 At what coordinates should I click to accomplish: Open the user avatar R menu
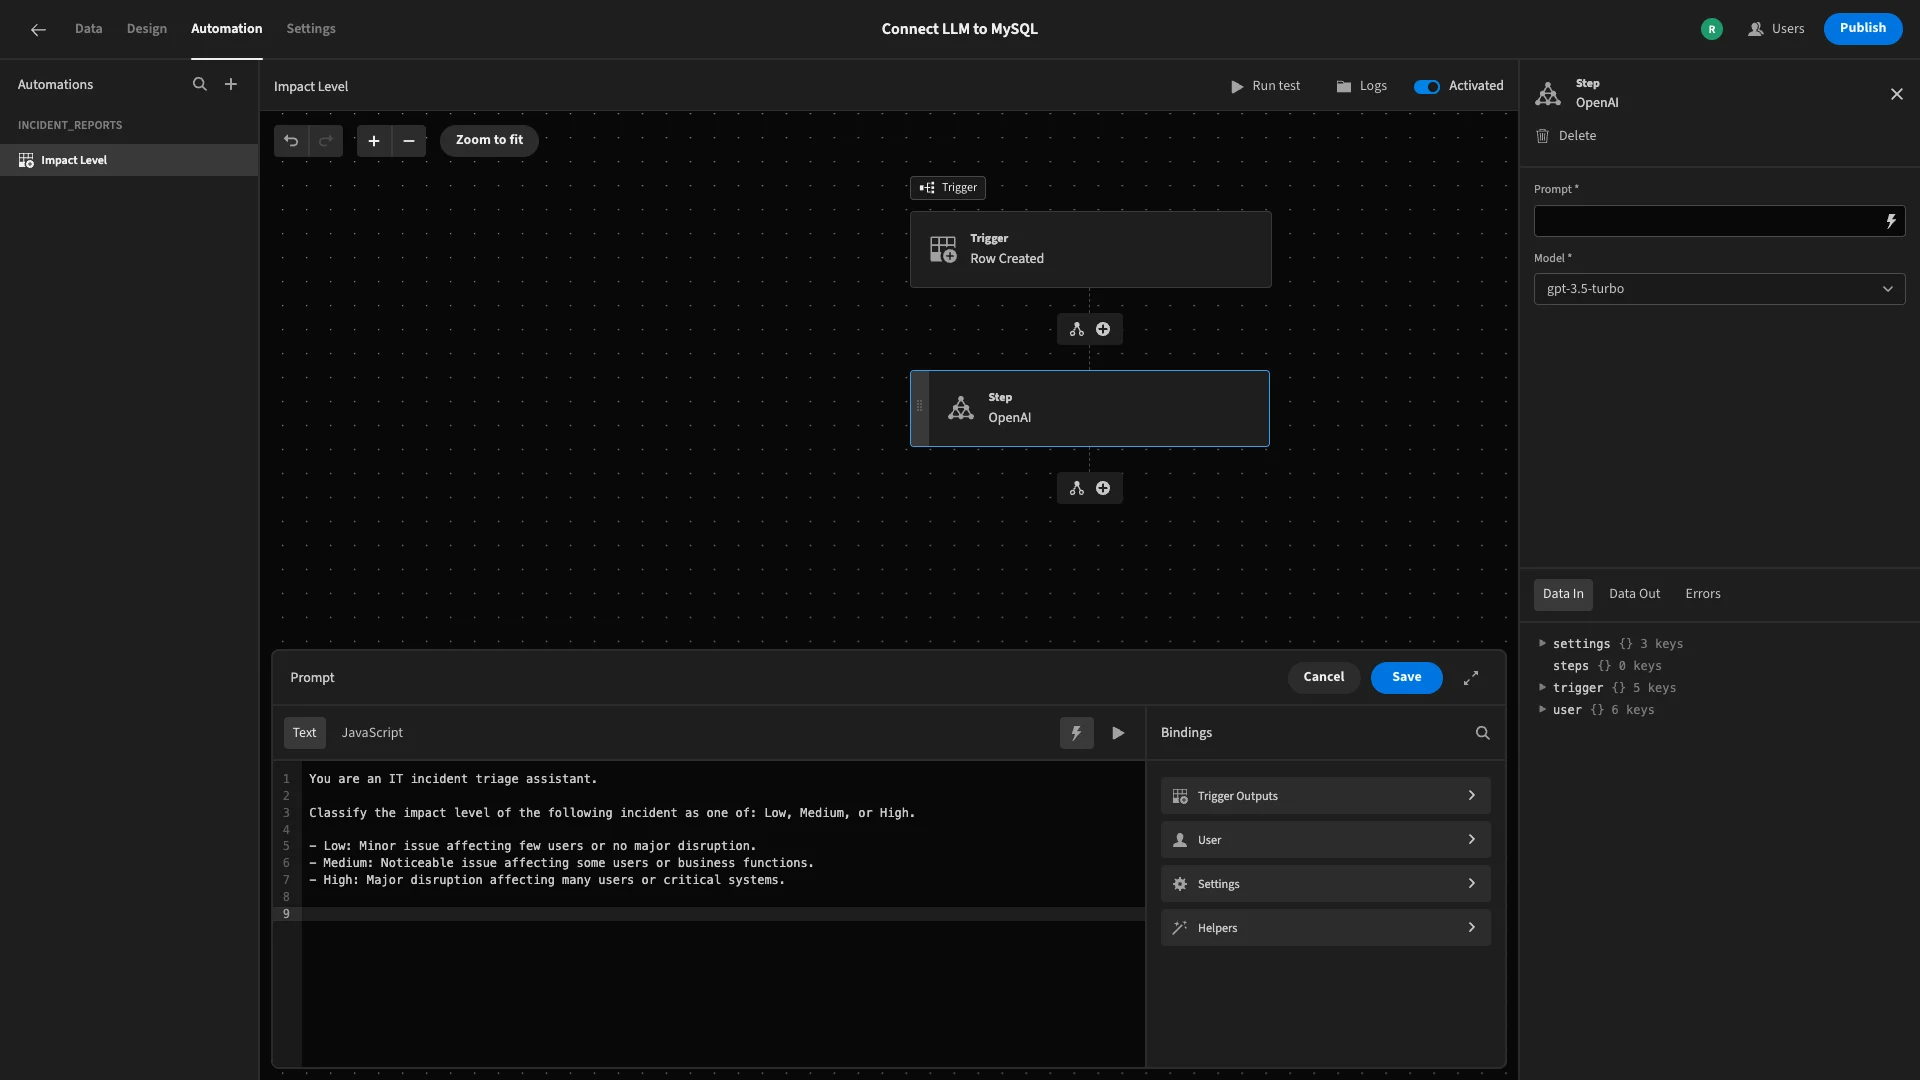pos(1712,29)
